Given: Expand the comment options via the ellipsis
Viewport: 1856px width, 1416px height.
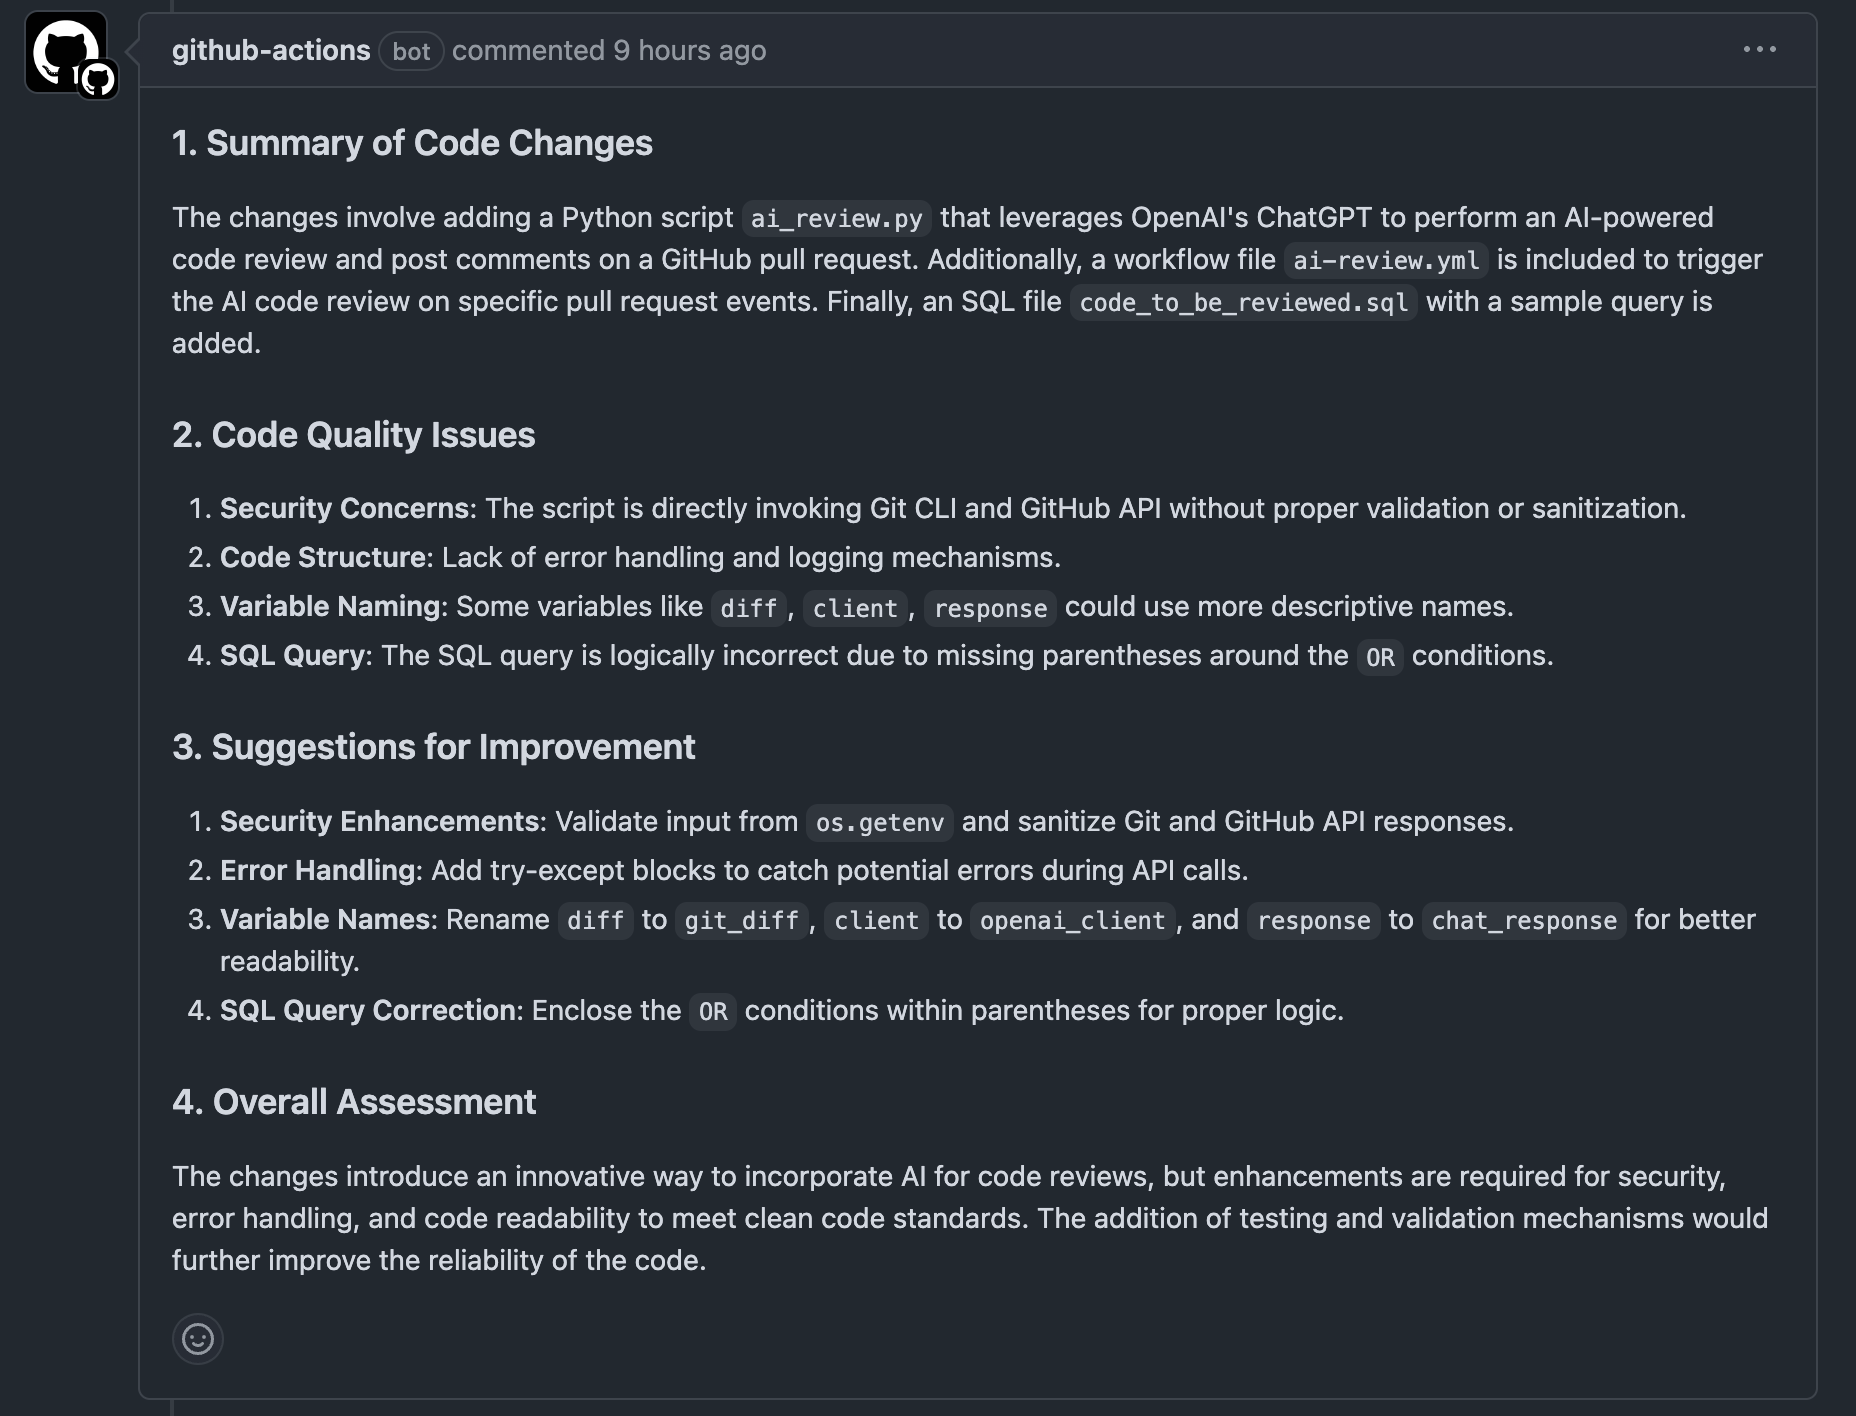Looking at the screenshot, I should (x=1762, y=48).
